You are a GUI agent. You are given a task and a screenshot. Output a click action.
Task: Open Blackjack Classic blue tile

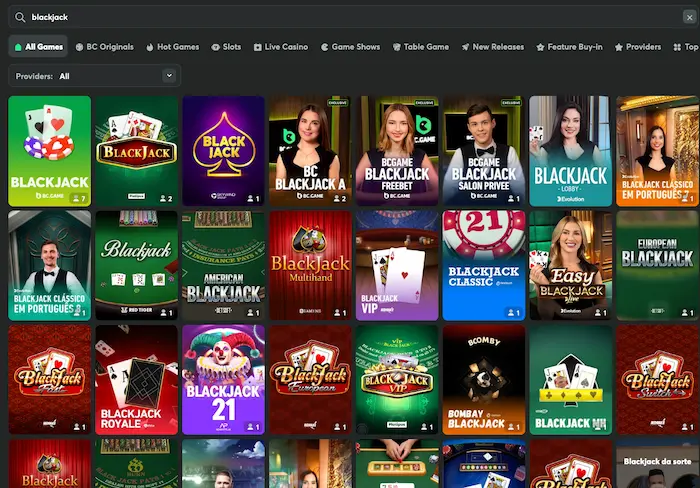[484, 266]
